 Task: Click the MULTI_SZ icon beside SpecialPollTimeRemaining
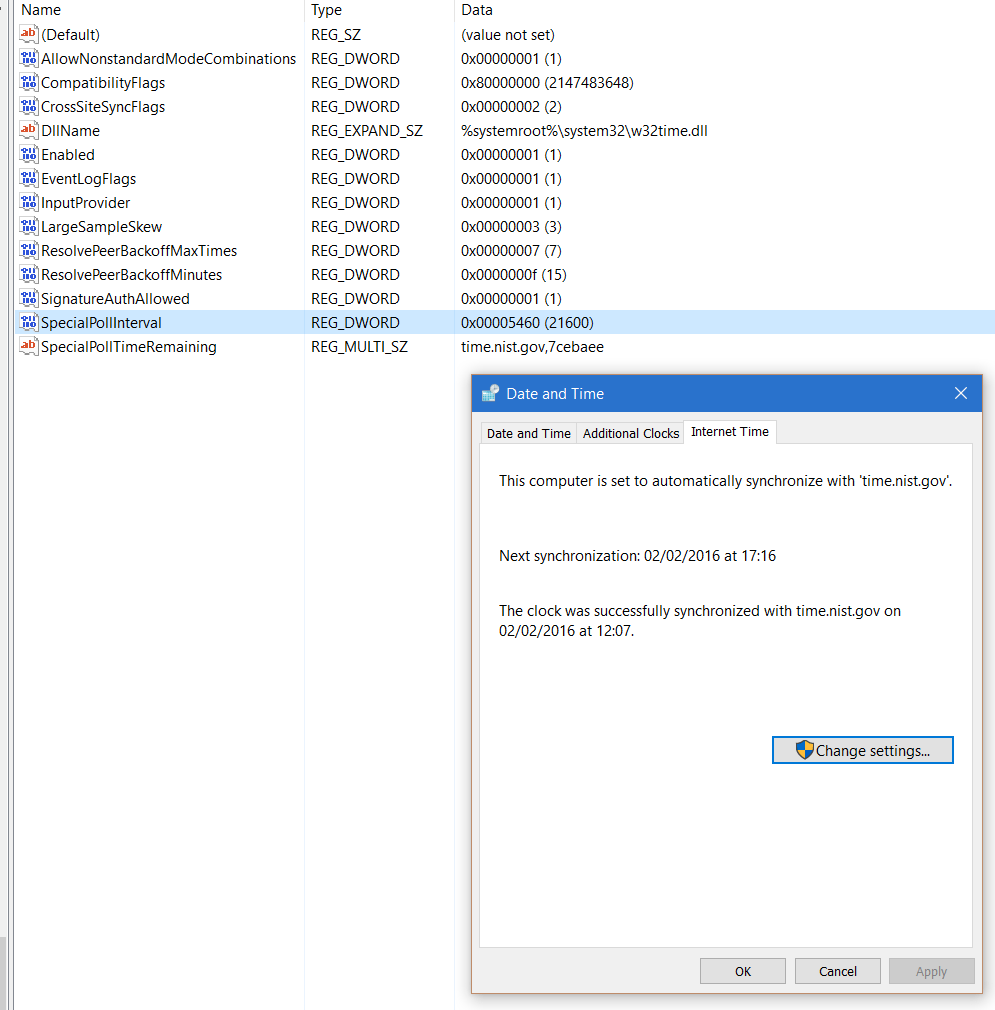[28, 346]
